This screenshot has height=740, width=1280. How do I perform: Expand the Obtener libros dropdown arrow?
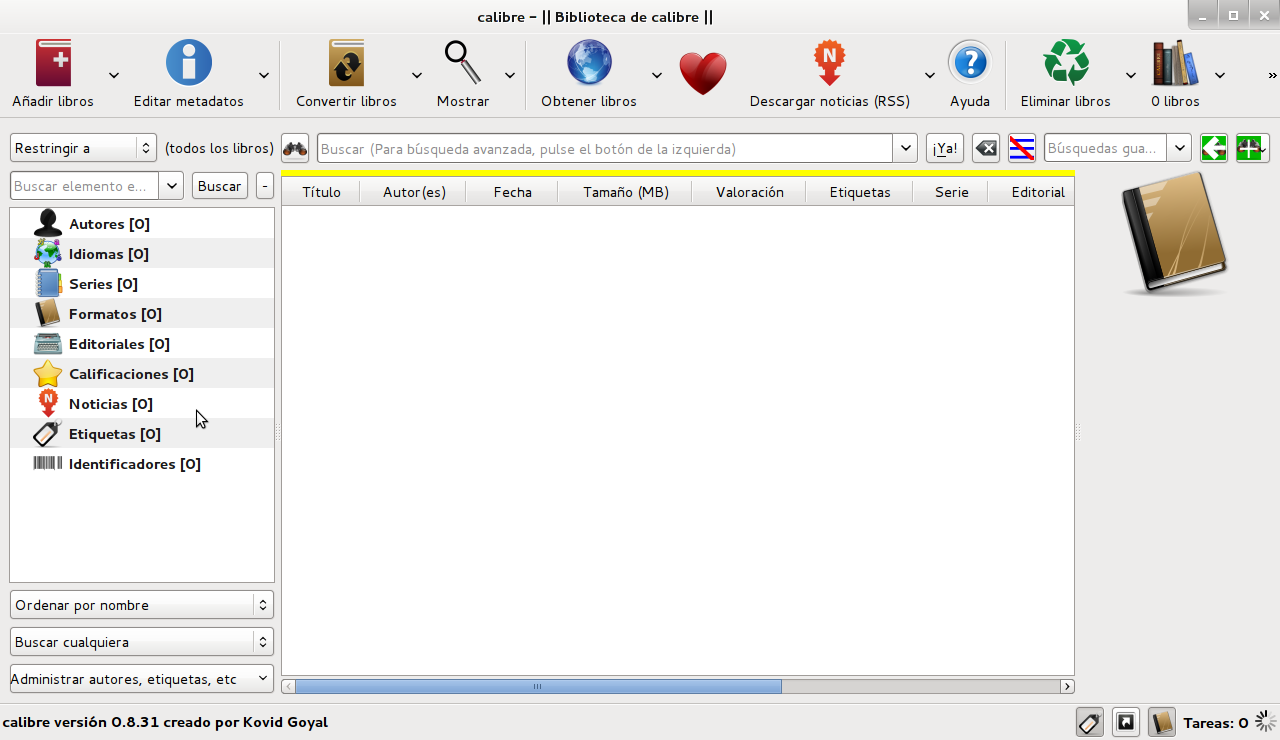[x=657, y=75]
